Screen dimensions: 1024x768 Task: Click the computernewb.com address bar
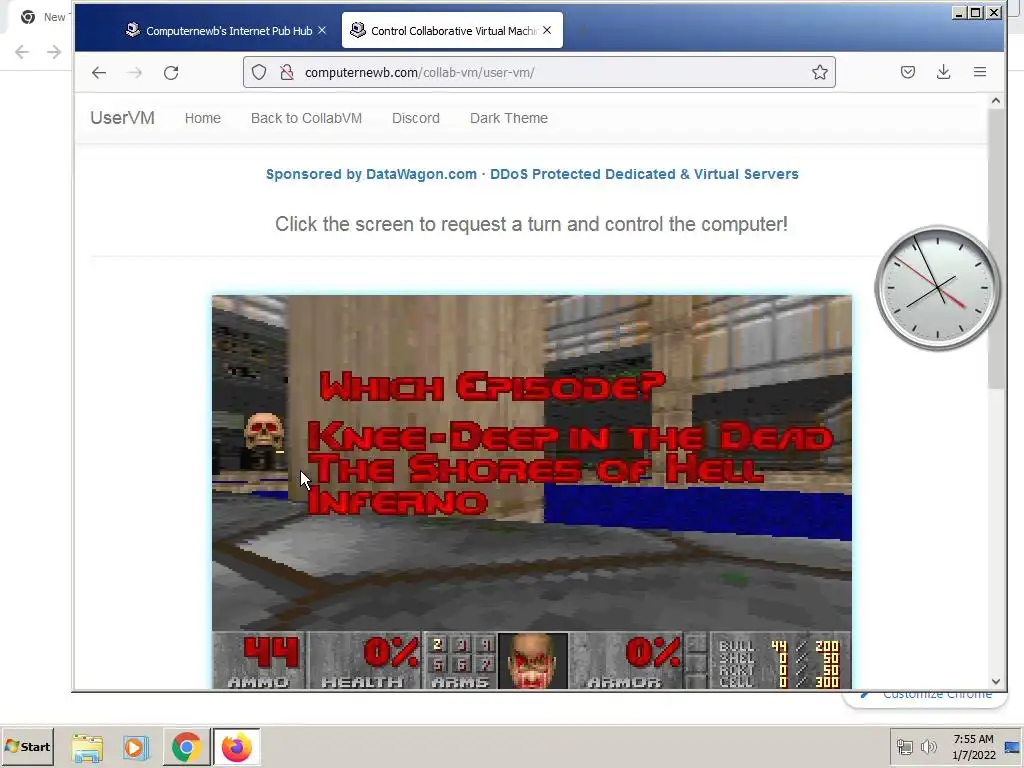(539, 72)
